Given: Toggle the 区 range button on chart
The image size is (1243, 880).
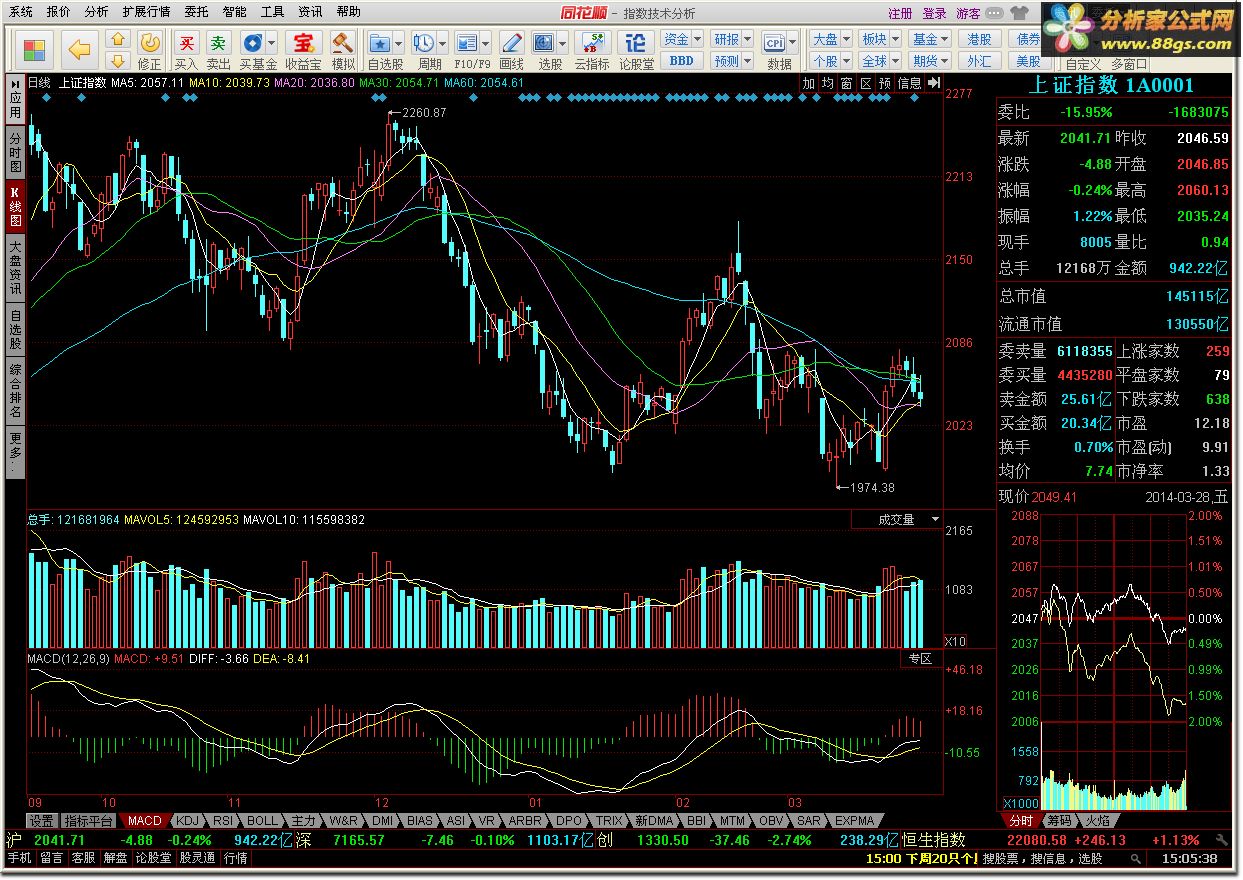Looking at the screenshot, I should [866, 83].
